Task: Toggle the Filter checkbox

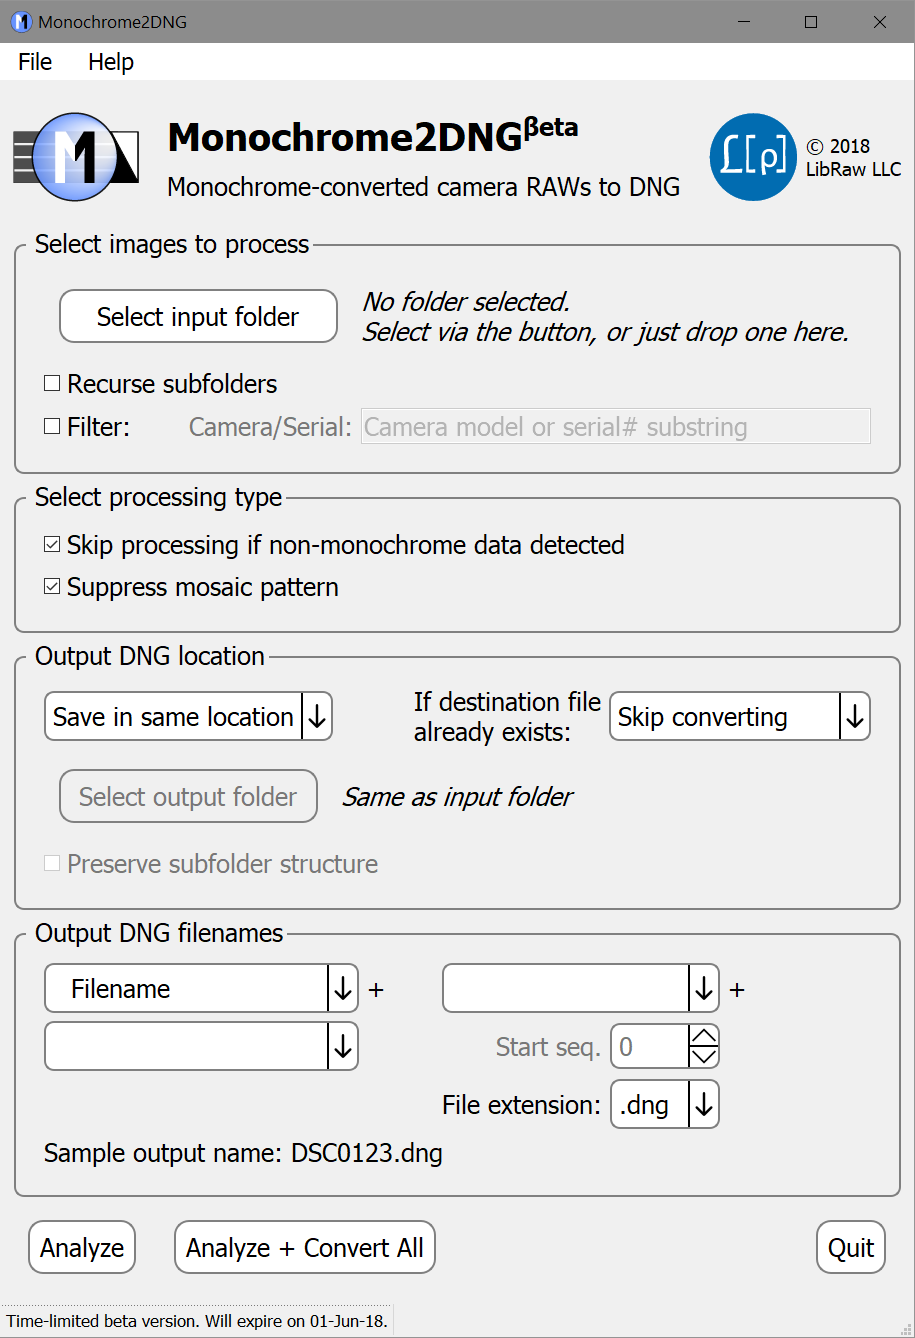Action: point(52,427)
